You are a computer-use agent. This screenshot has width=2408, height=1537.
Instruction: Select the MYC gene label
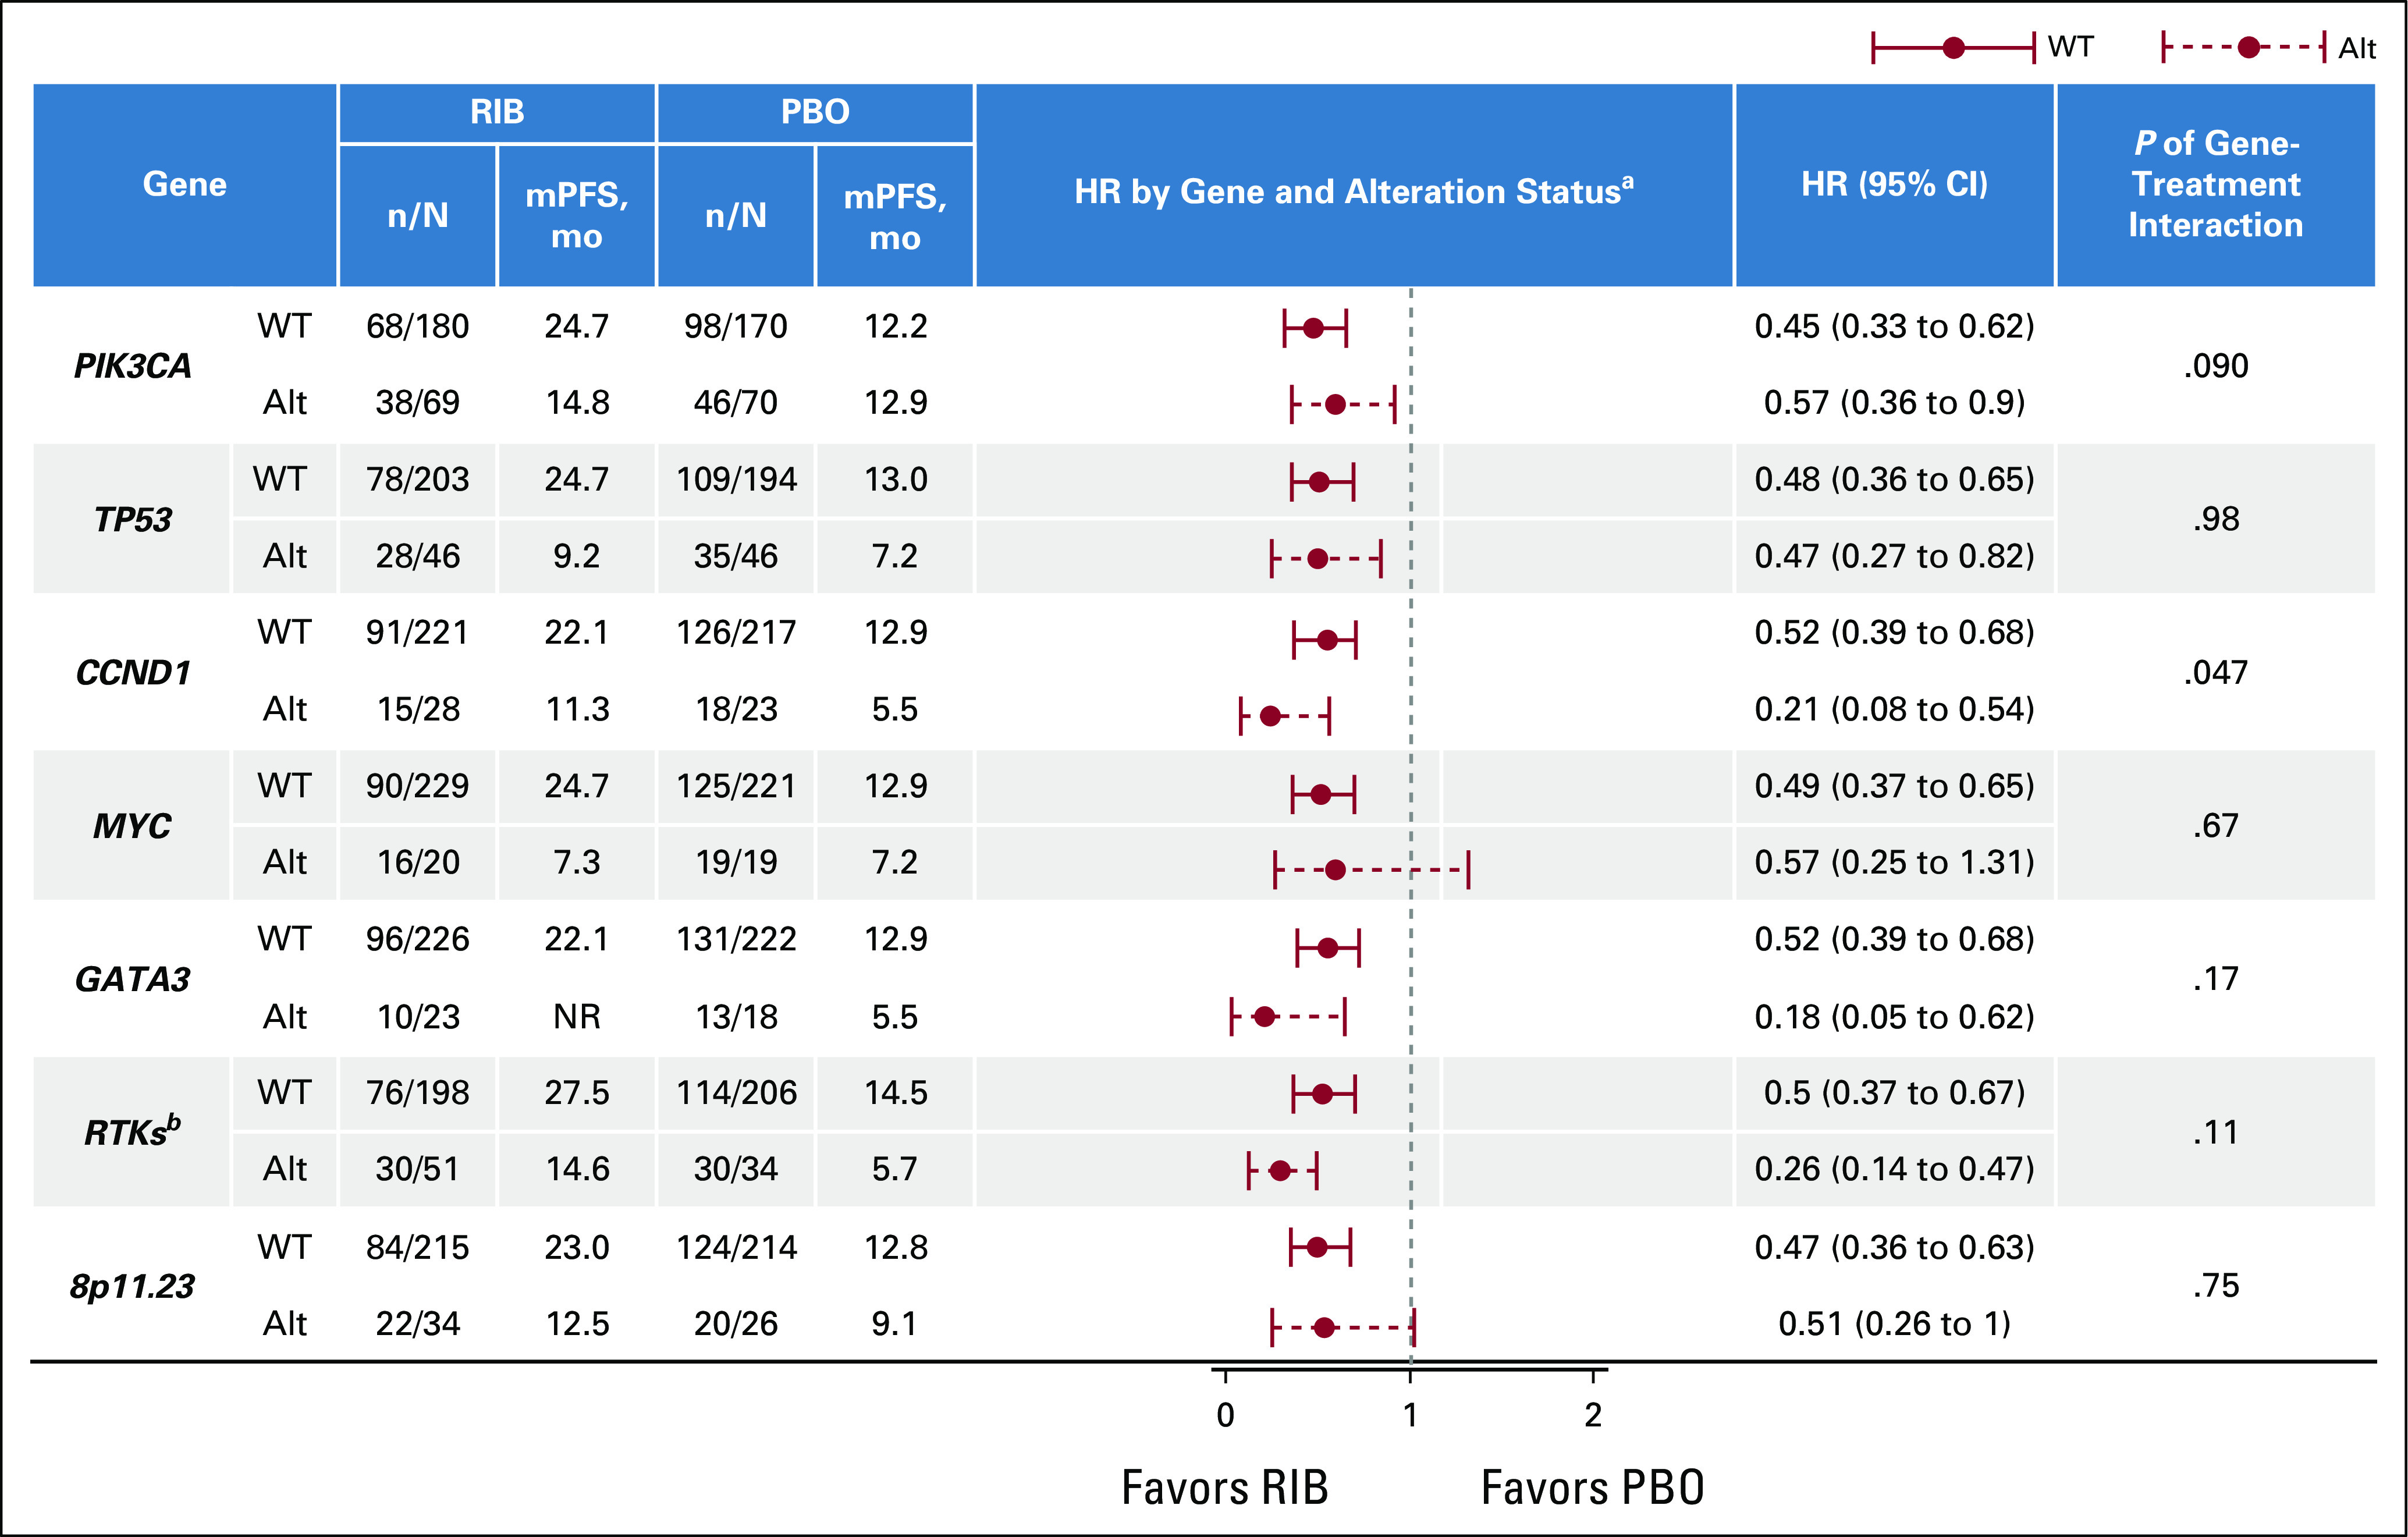tap(133, 826)
